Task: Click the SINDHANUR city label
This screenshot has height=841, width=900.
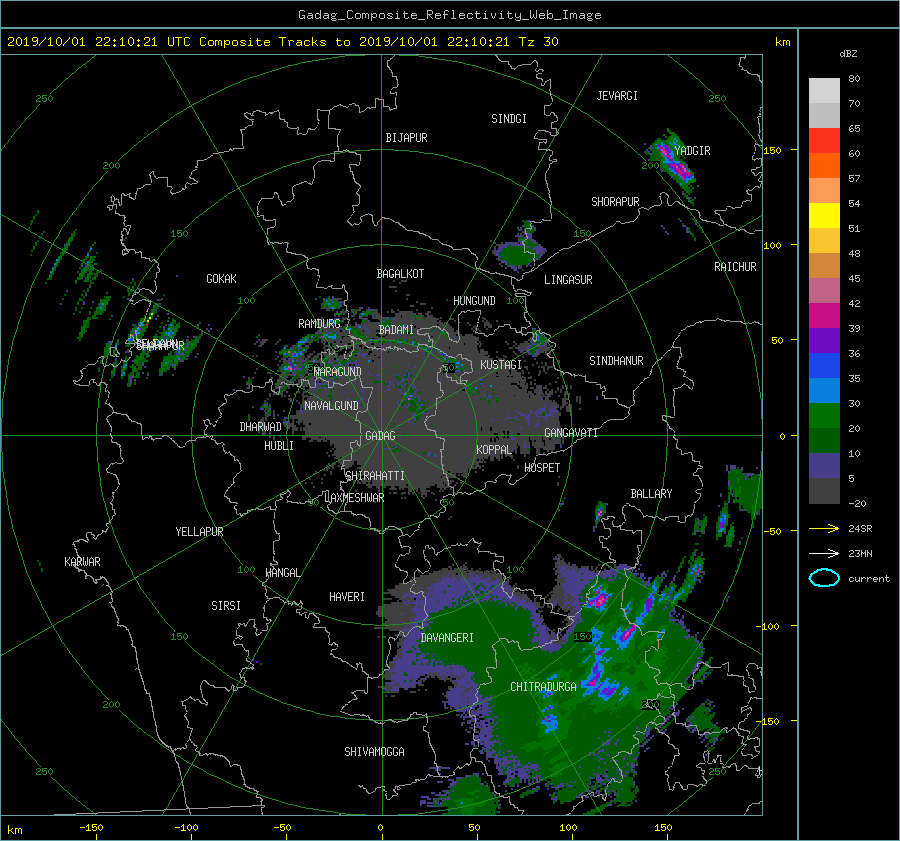Action: (616, 361)
